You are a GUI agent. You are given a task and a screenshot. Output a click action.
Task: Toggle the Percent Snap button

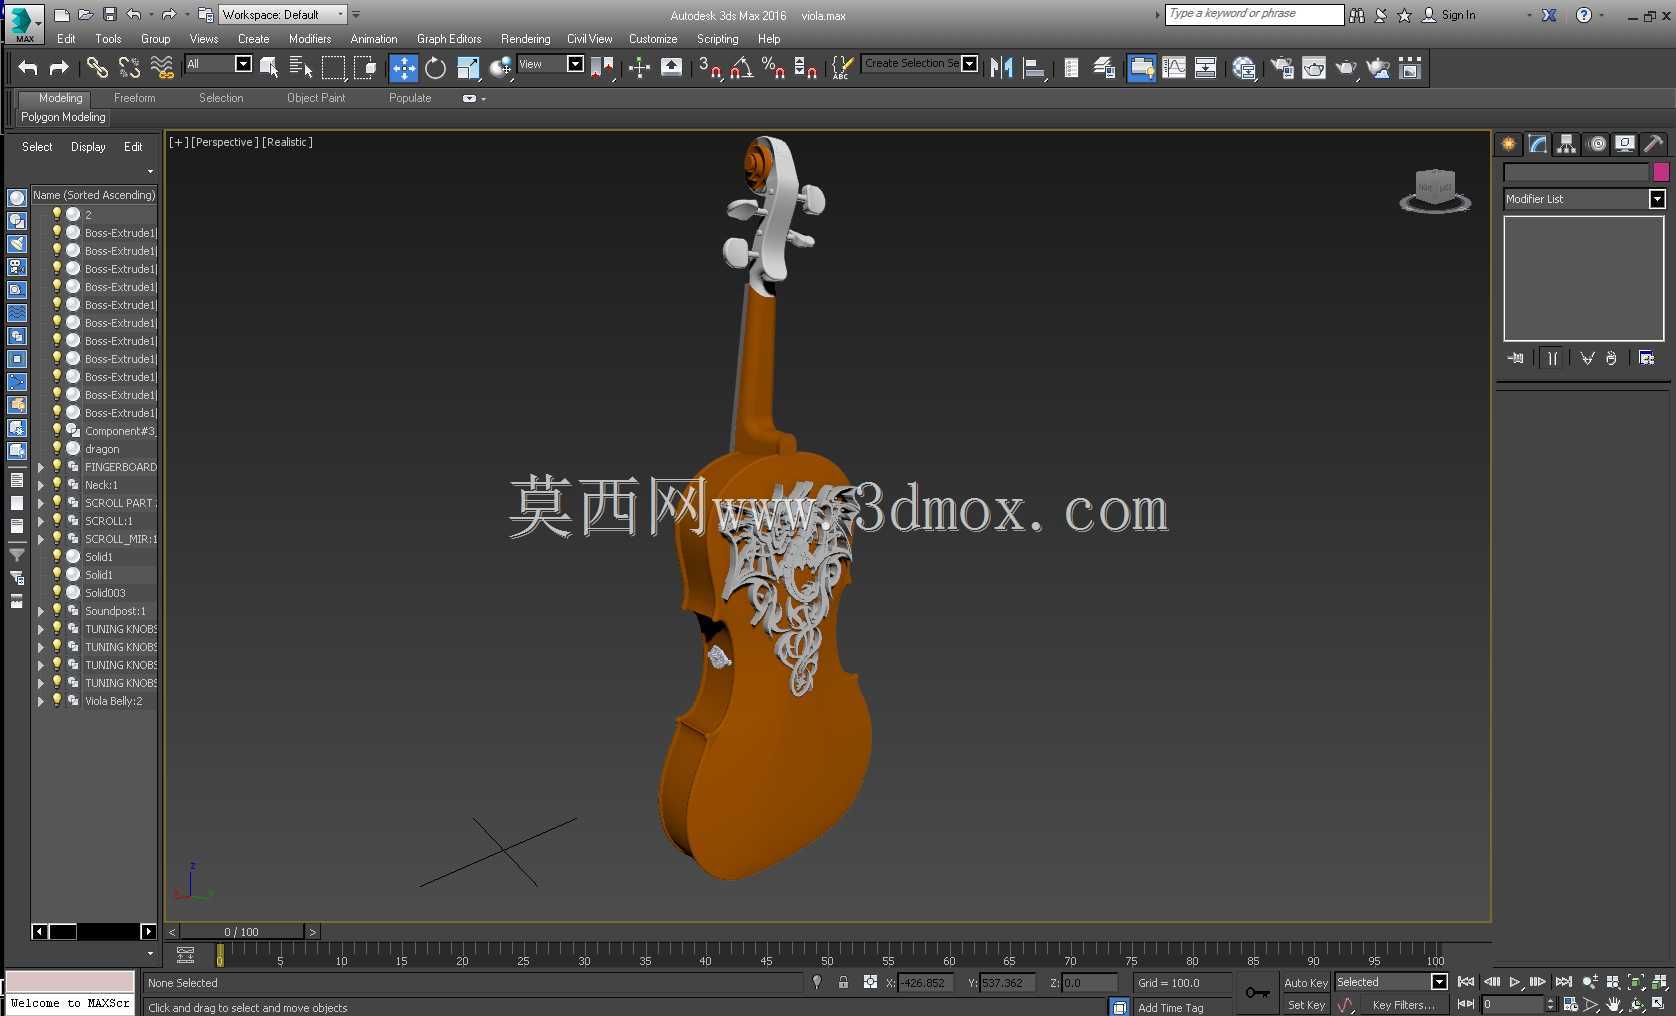(x=773, y=67)
